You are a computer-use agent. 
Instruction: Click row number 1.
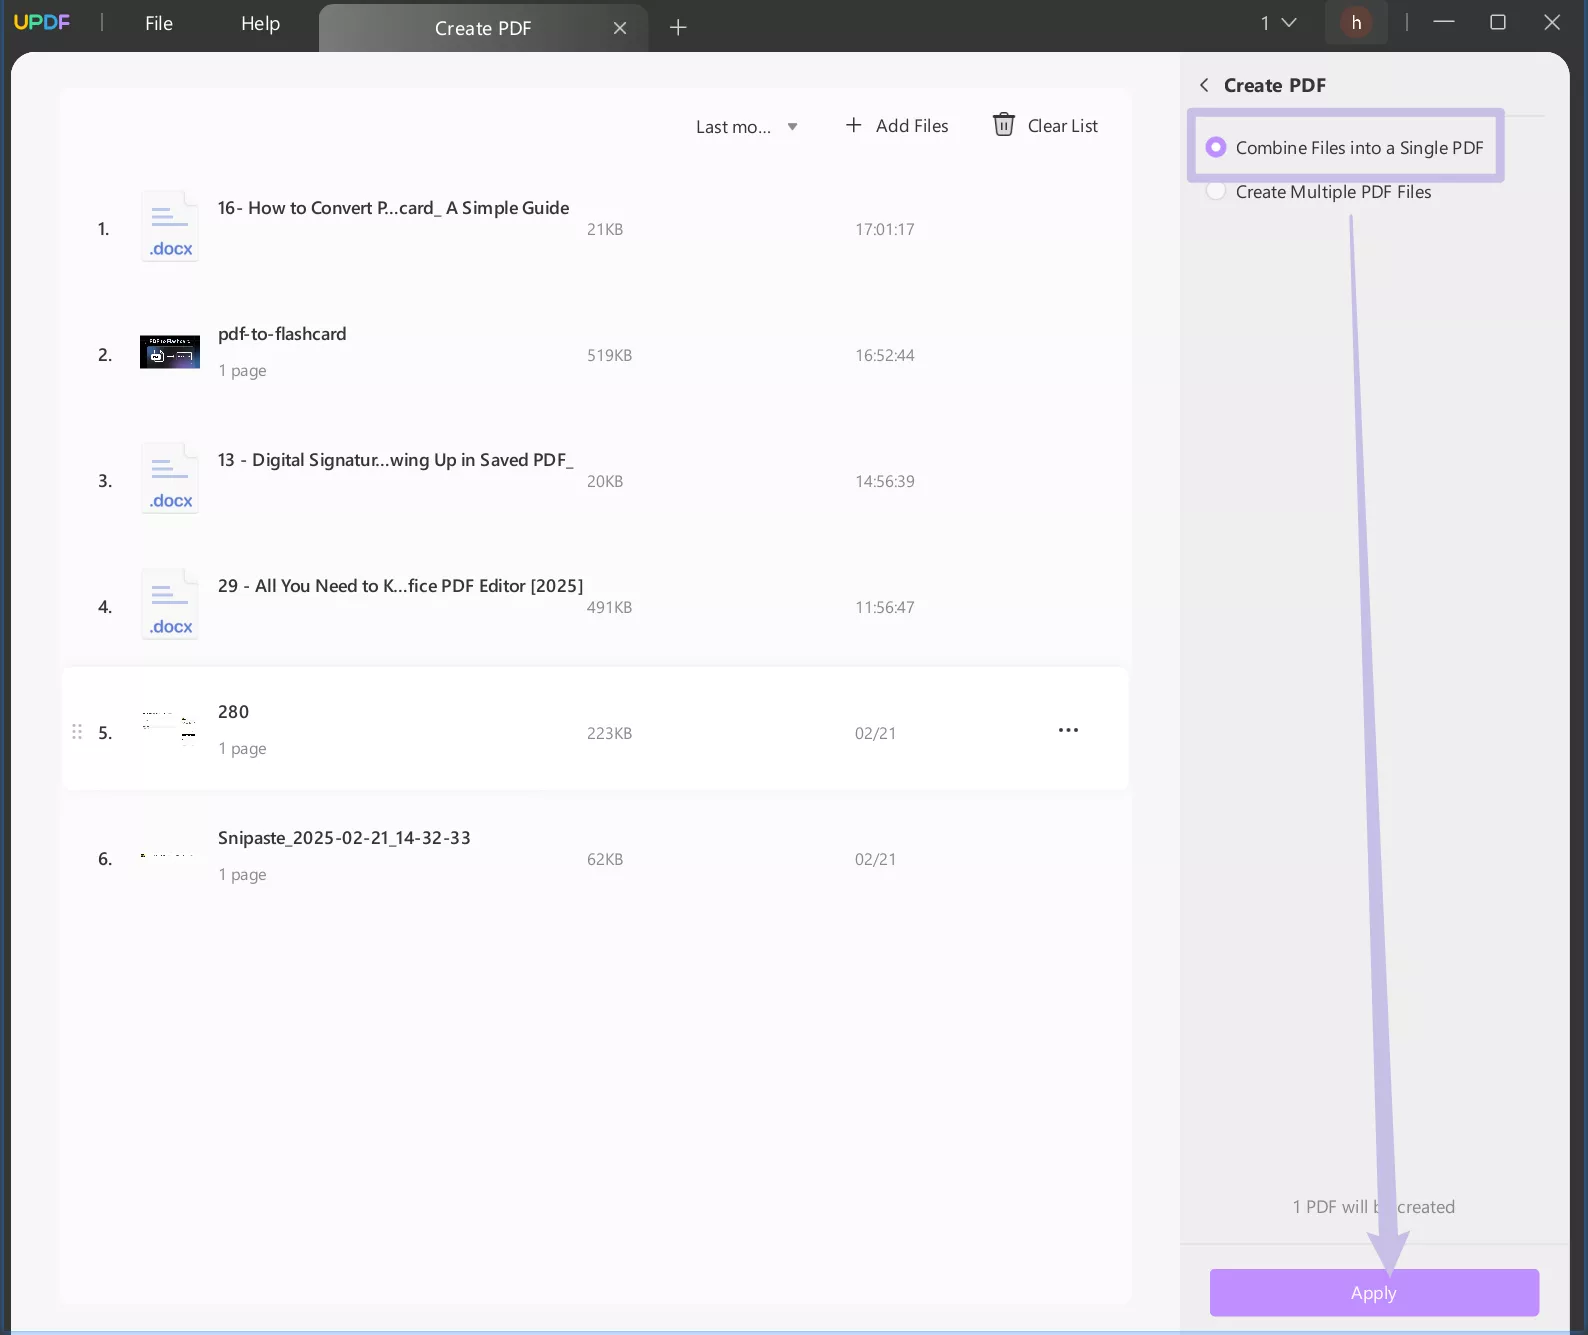tap(103, 229)
